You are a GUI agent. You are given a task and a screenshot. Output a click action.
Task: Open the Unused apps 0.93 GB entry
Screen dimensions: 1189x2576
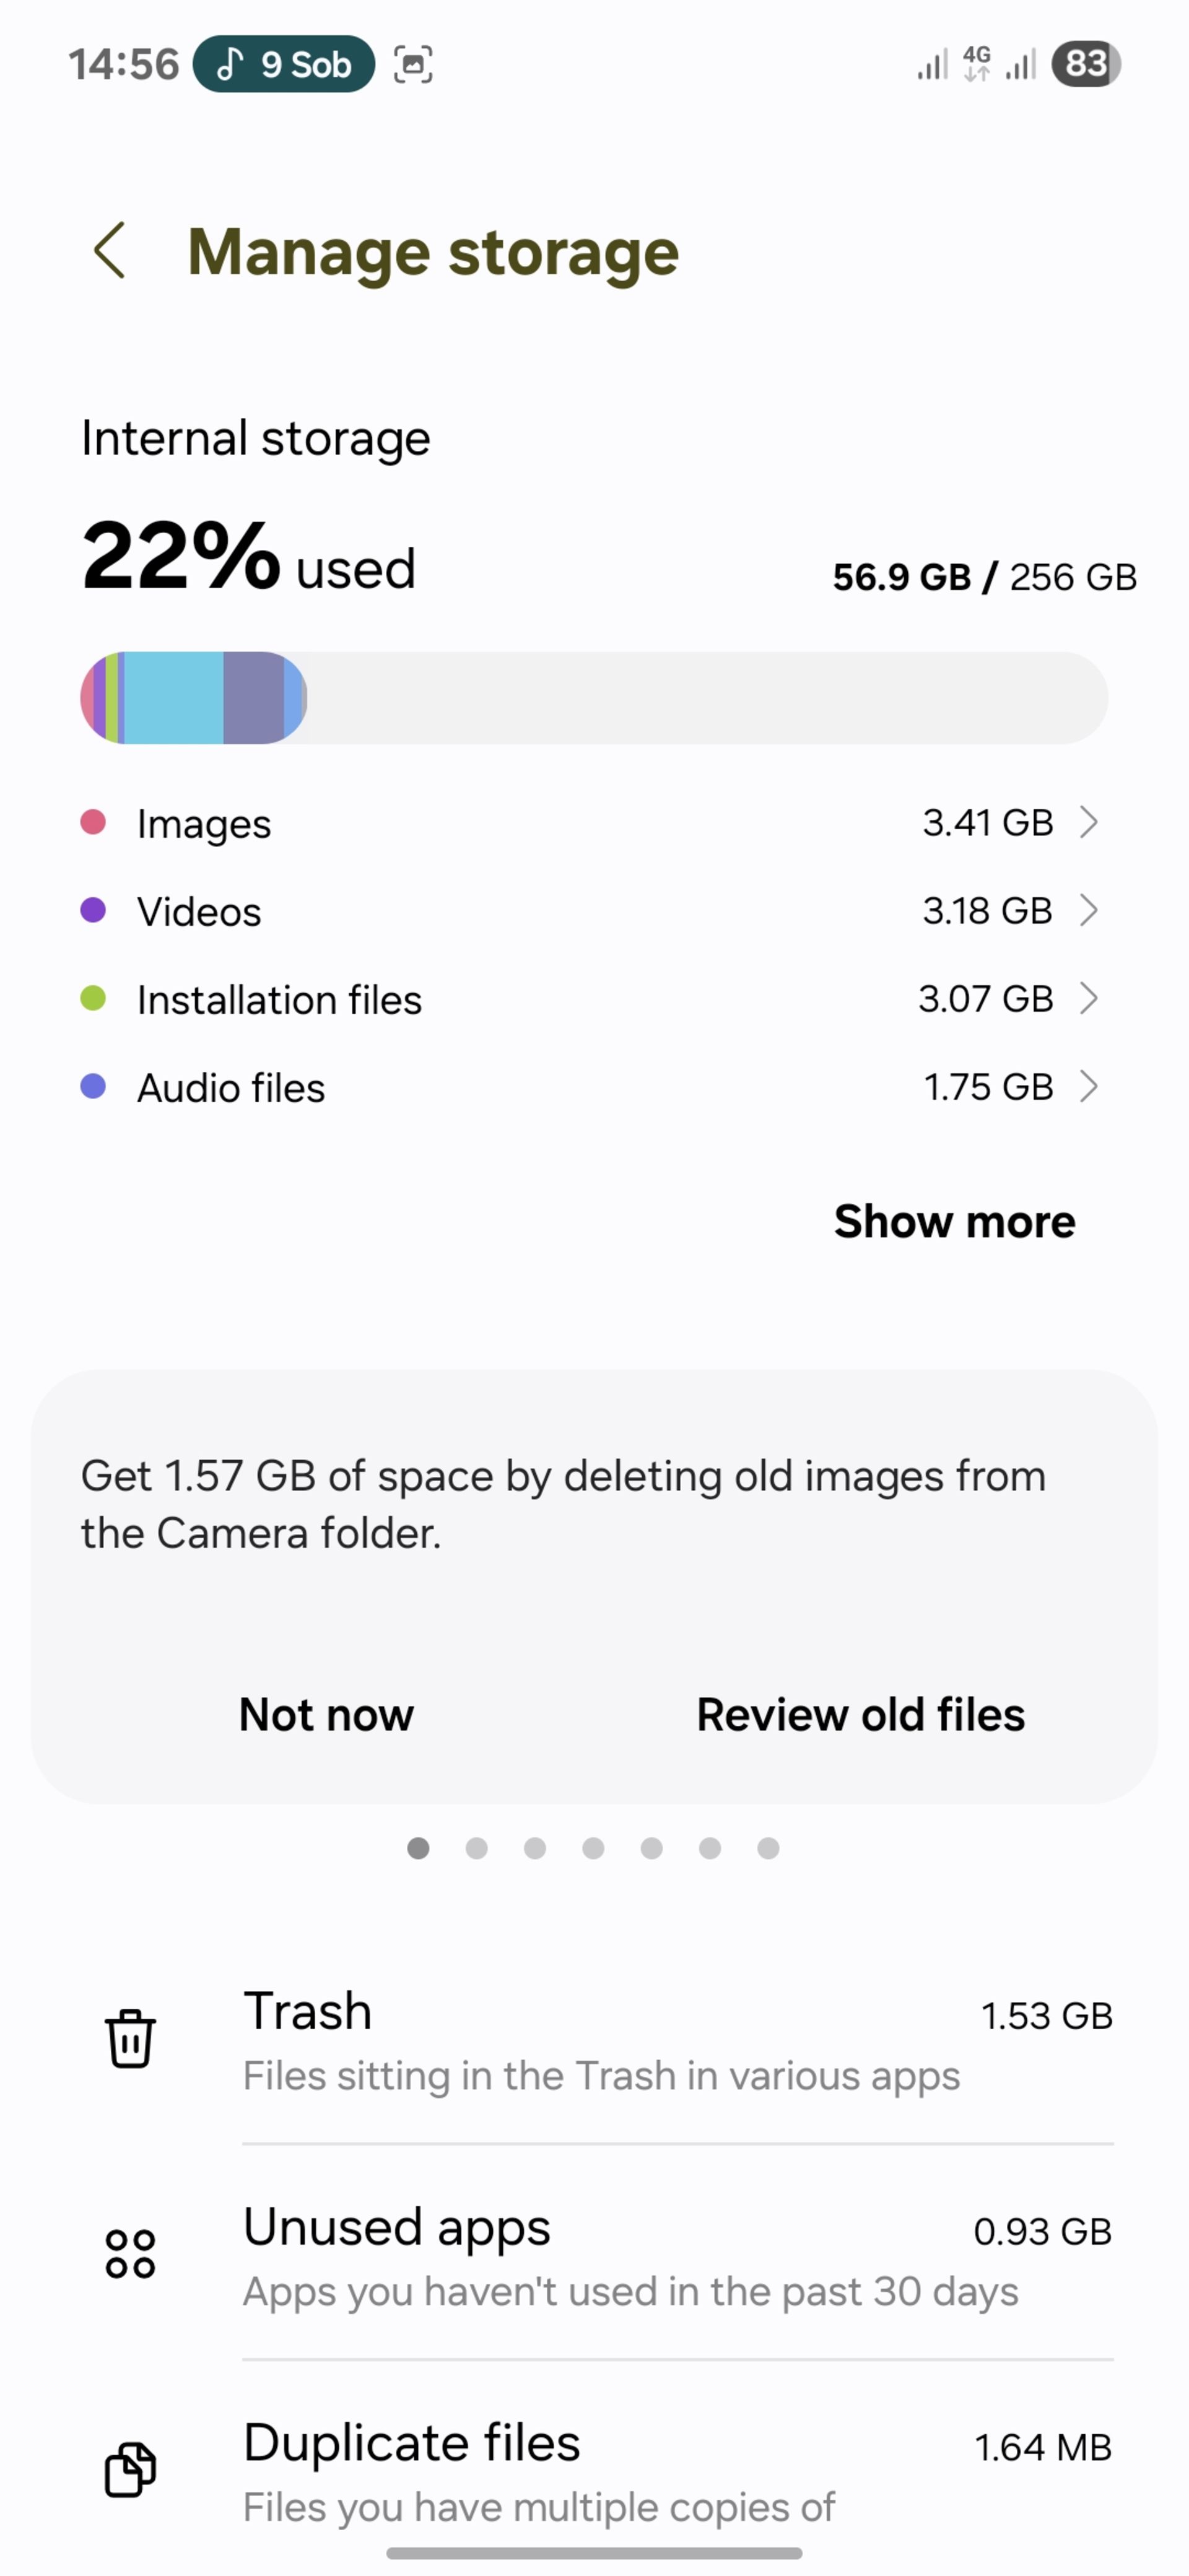pyautogui.click(x=678, y=2255)
